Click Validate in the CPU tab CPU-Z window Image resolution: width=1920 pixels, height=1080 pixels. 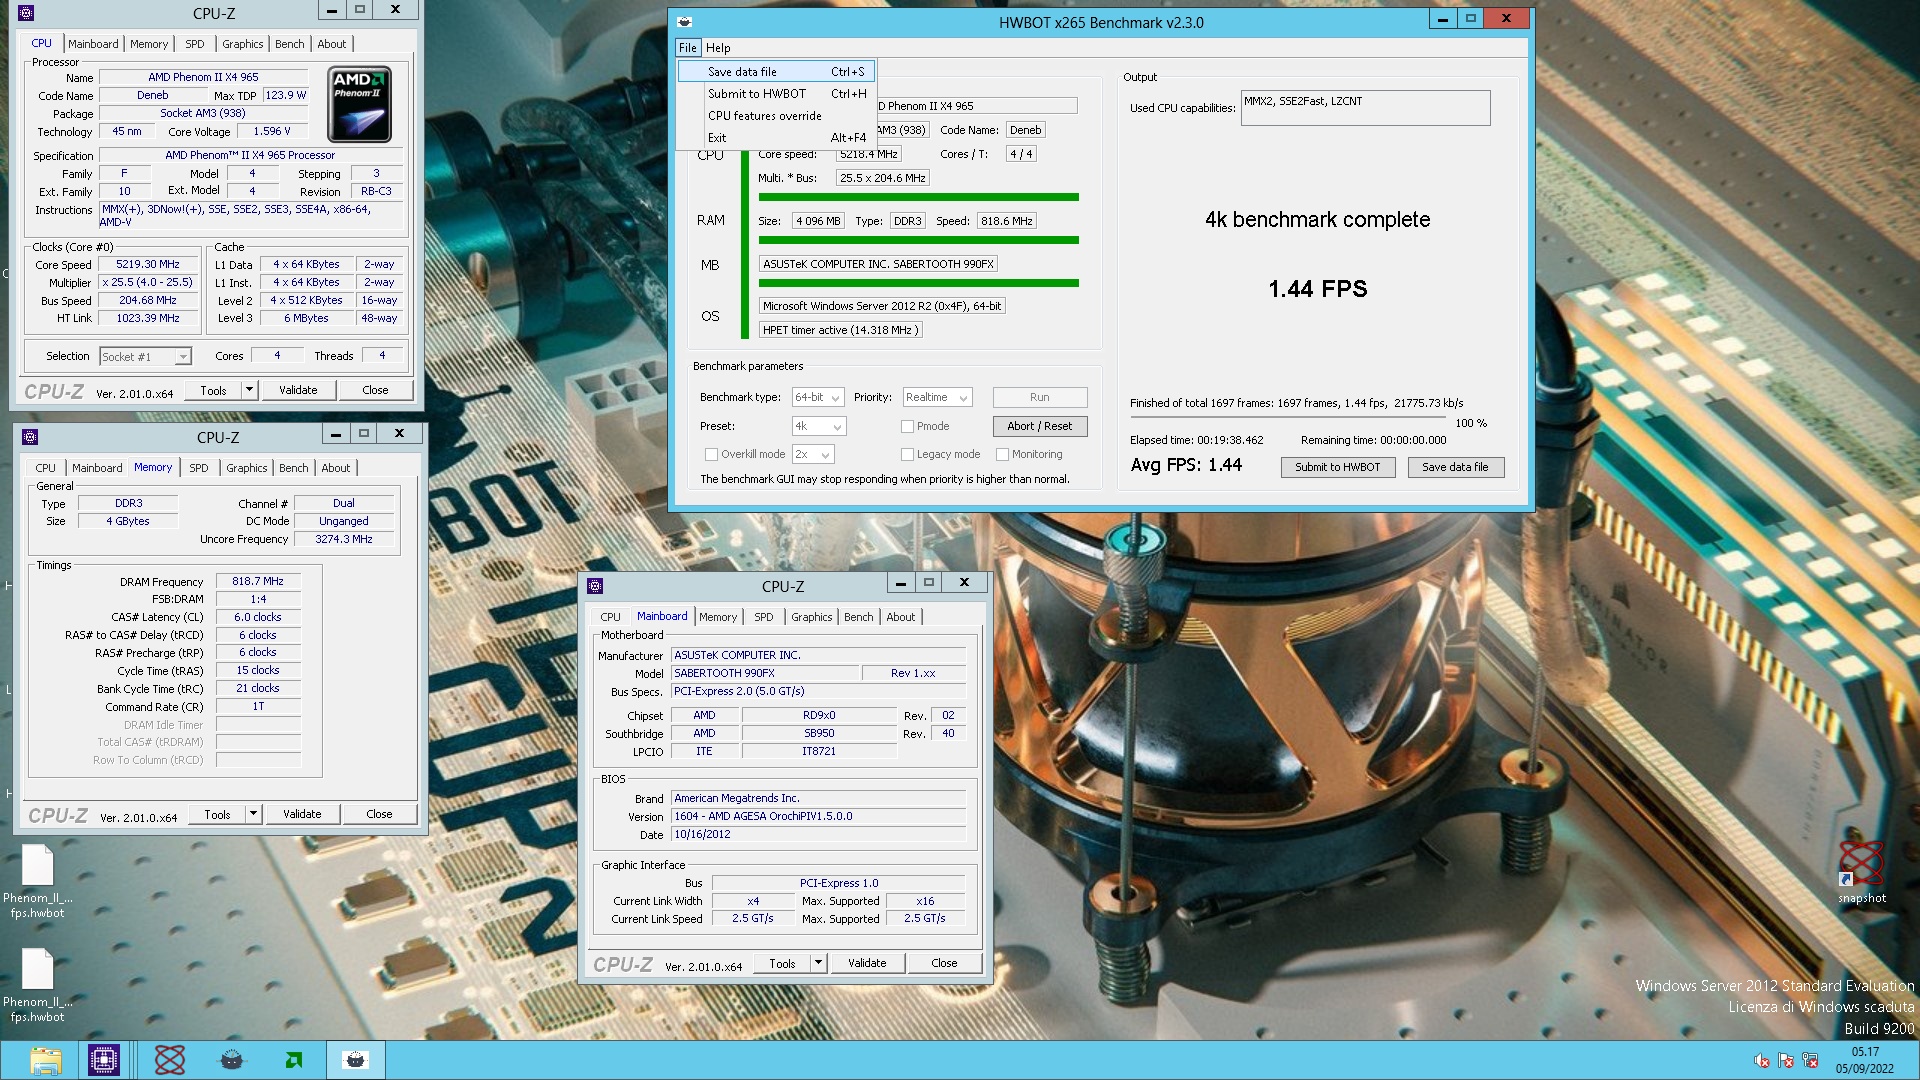pos(298,390)
